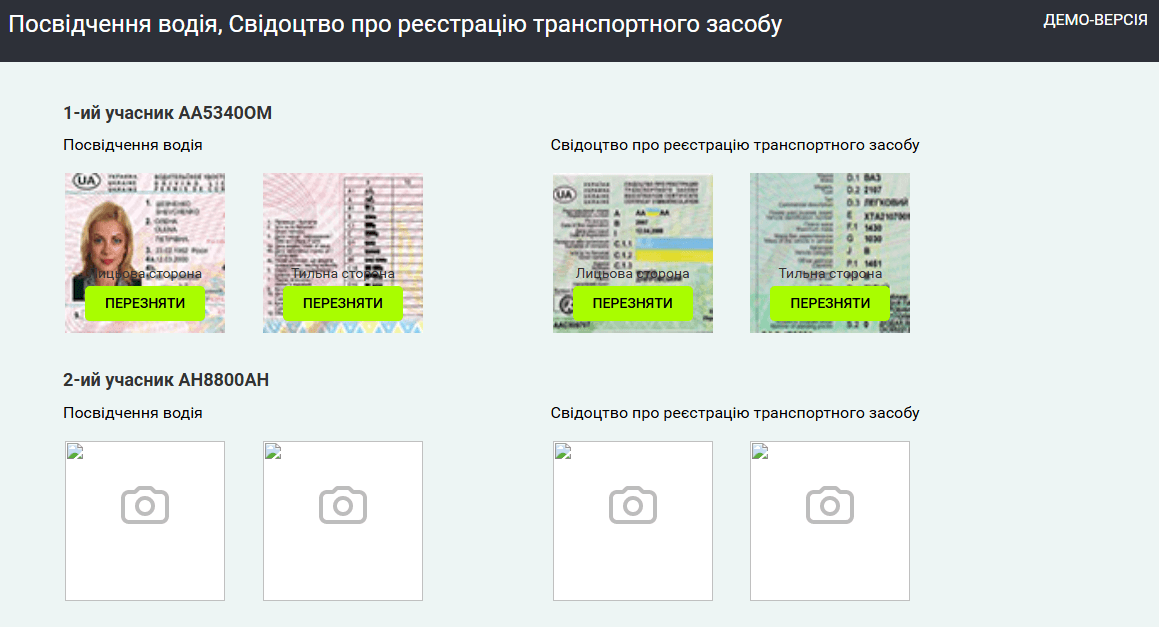Click registration certificate label under second participant
The image size is (1159, 627).
[x=734, y=413]
